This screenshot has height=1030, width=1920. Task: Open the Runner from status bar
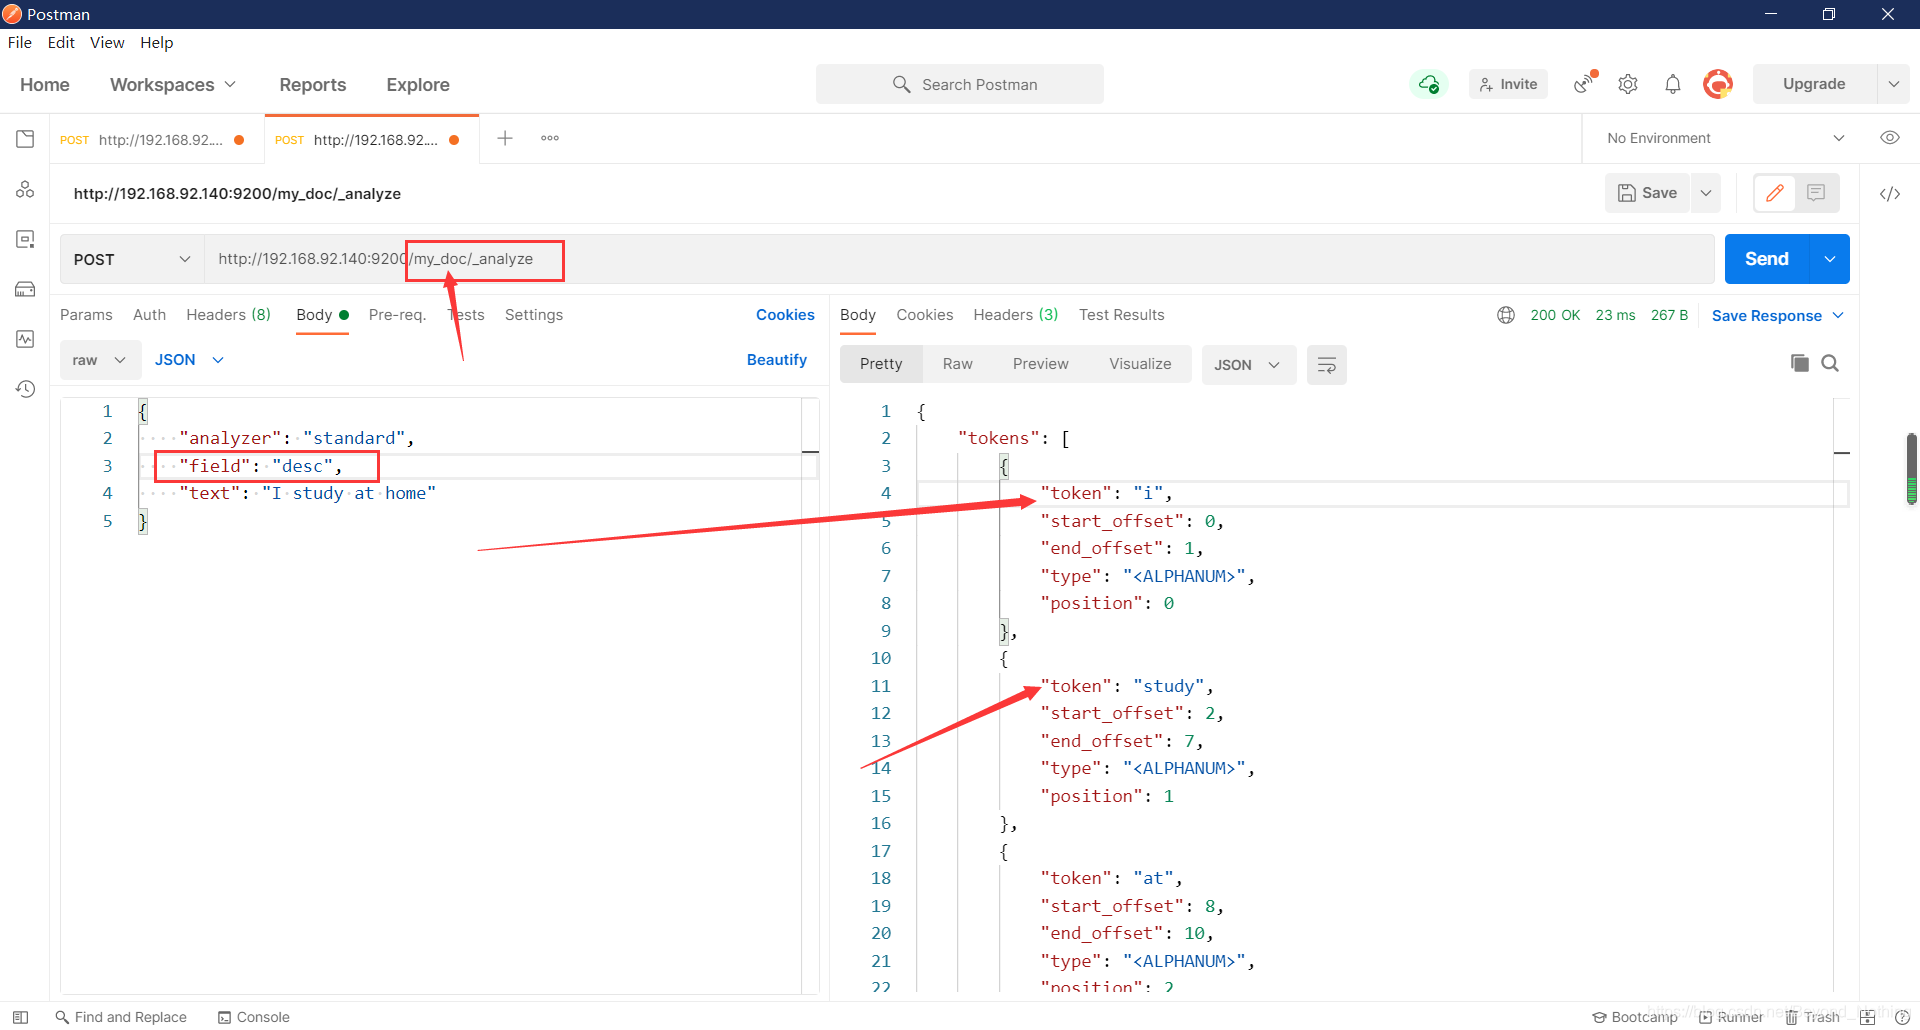(1731, 1017)
